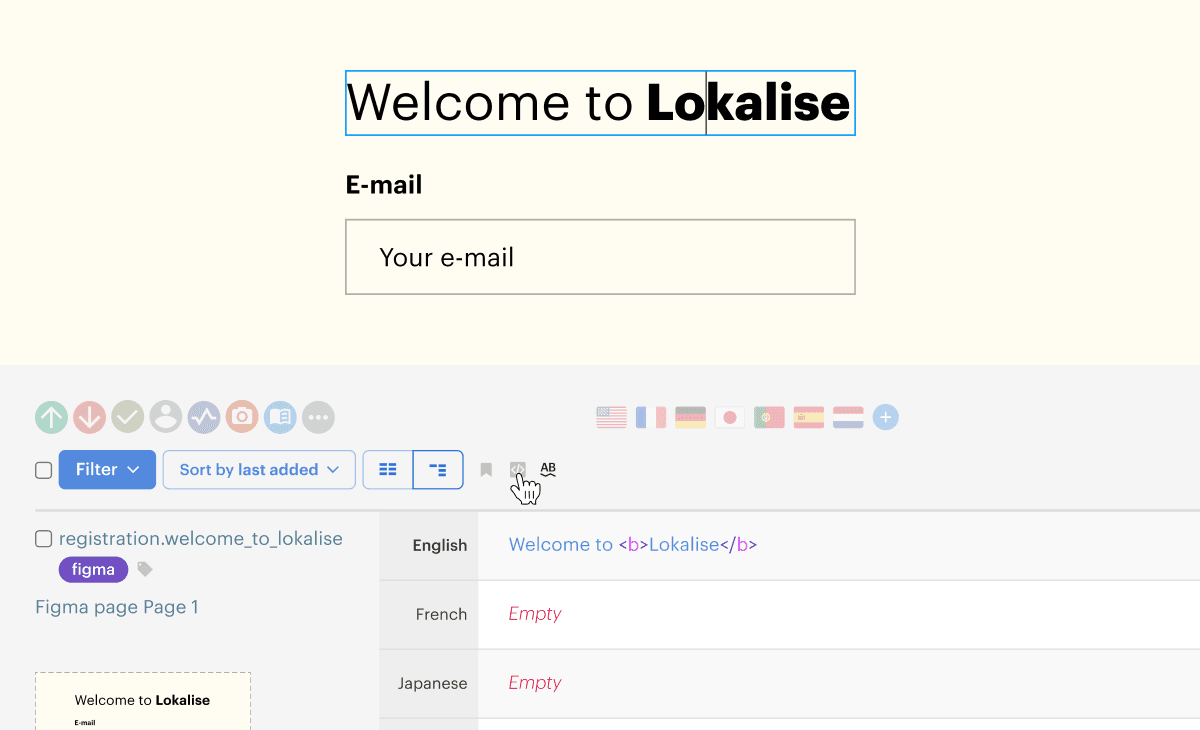This screenshot has width=1200, height=730.
Task: Click the Your e-mail input field
Action: [600, 257]
